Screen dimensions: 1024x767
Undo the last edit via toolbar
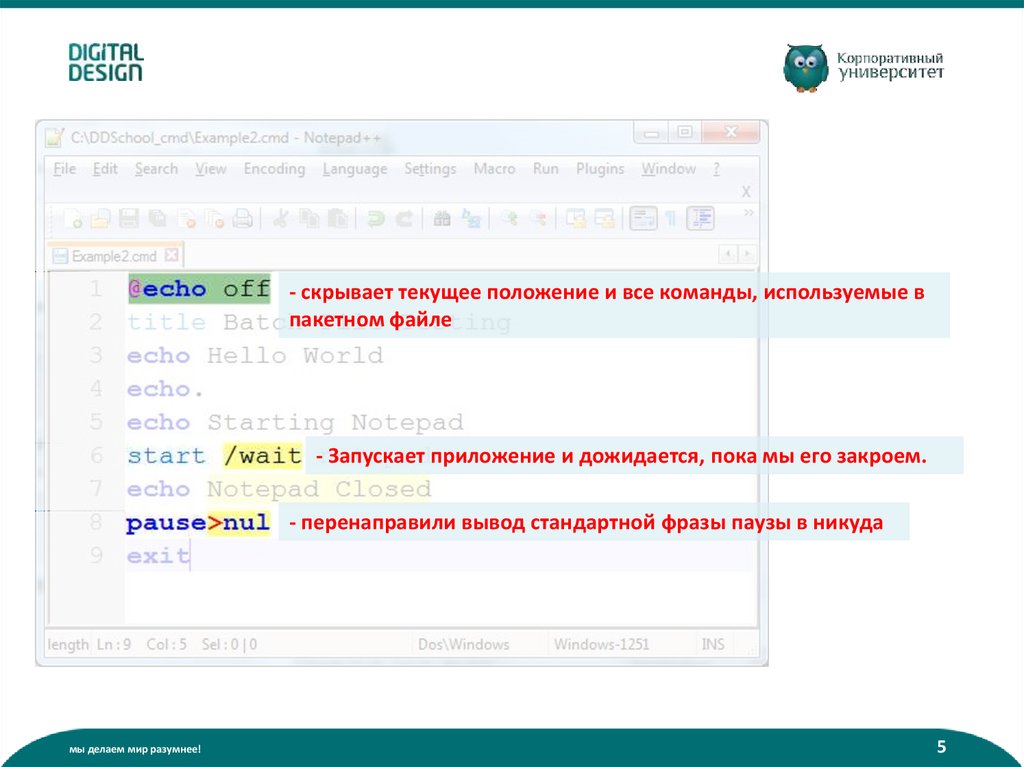click(376, 217)
